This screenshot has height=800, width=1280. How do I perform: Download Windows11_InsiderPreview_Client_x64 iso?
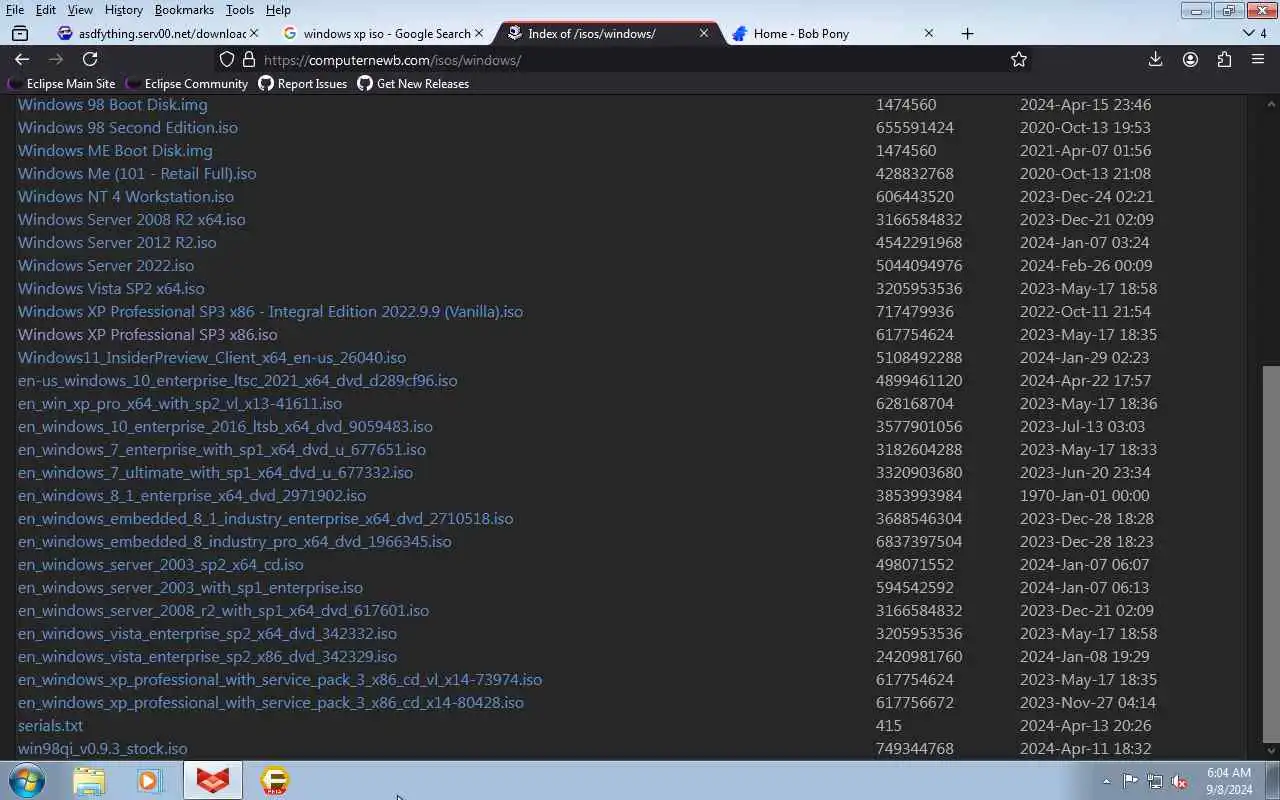pos(212,357)
